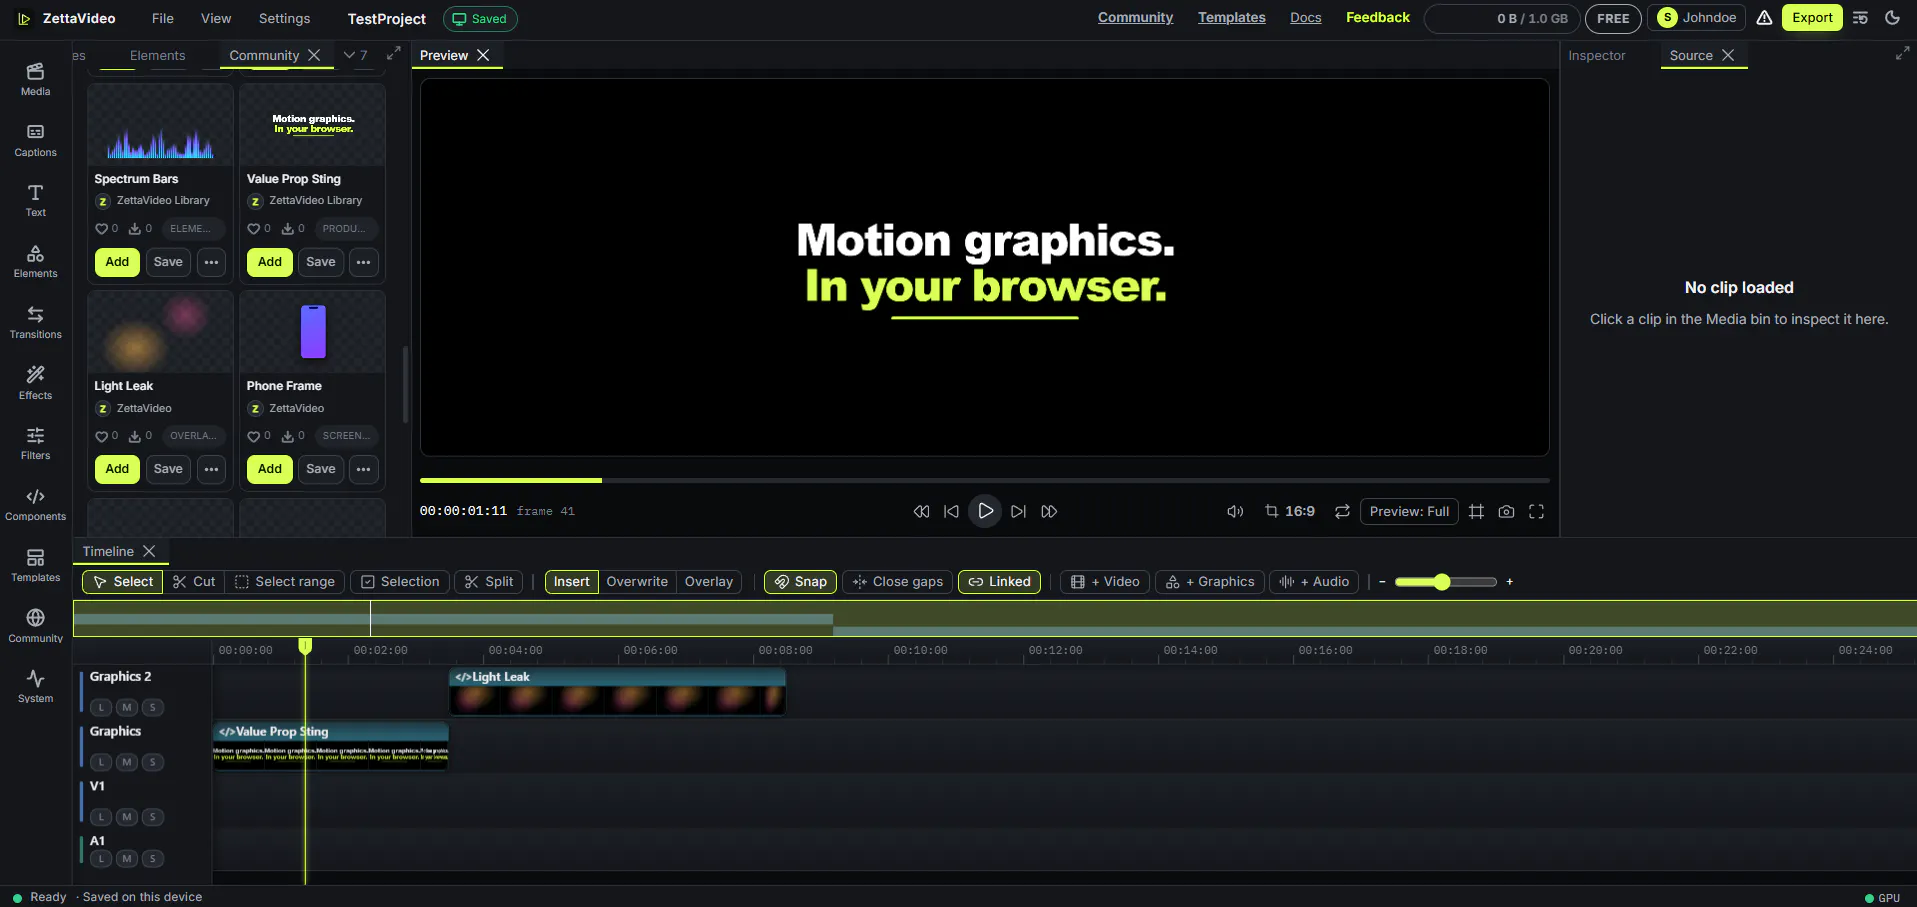Open the layout options icon near Export
This screenshot has height=907, width=1917.
[x=1860, y=18]
